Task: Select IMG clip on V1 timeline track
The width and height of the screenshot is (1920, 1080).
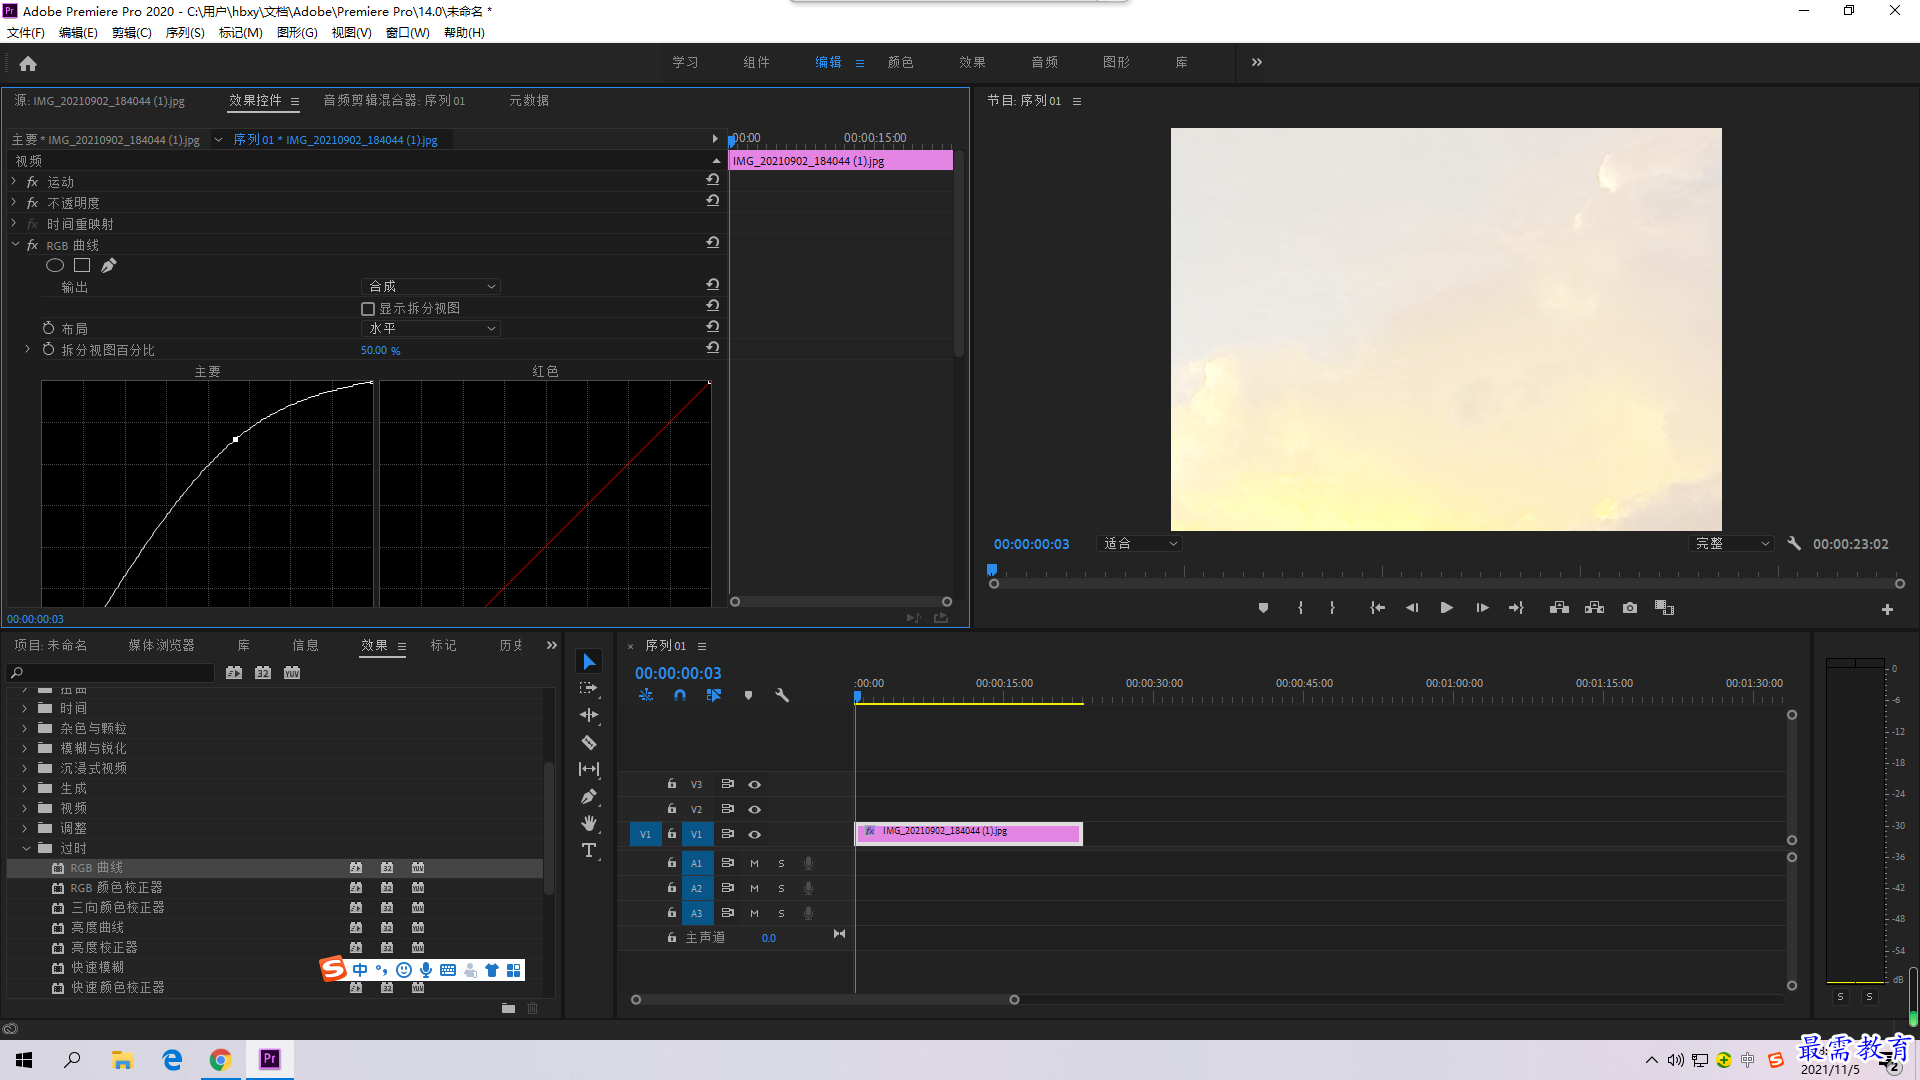Action: pos(969,833)
